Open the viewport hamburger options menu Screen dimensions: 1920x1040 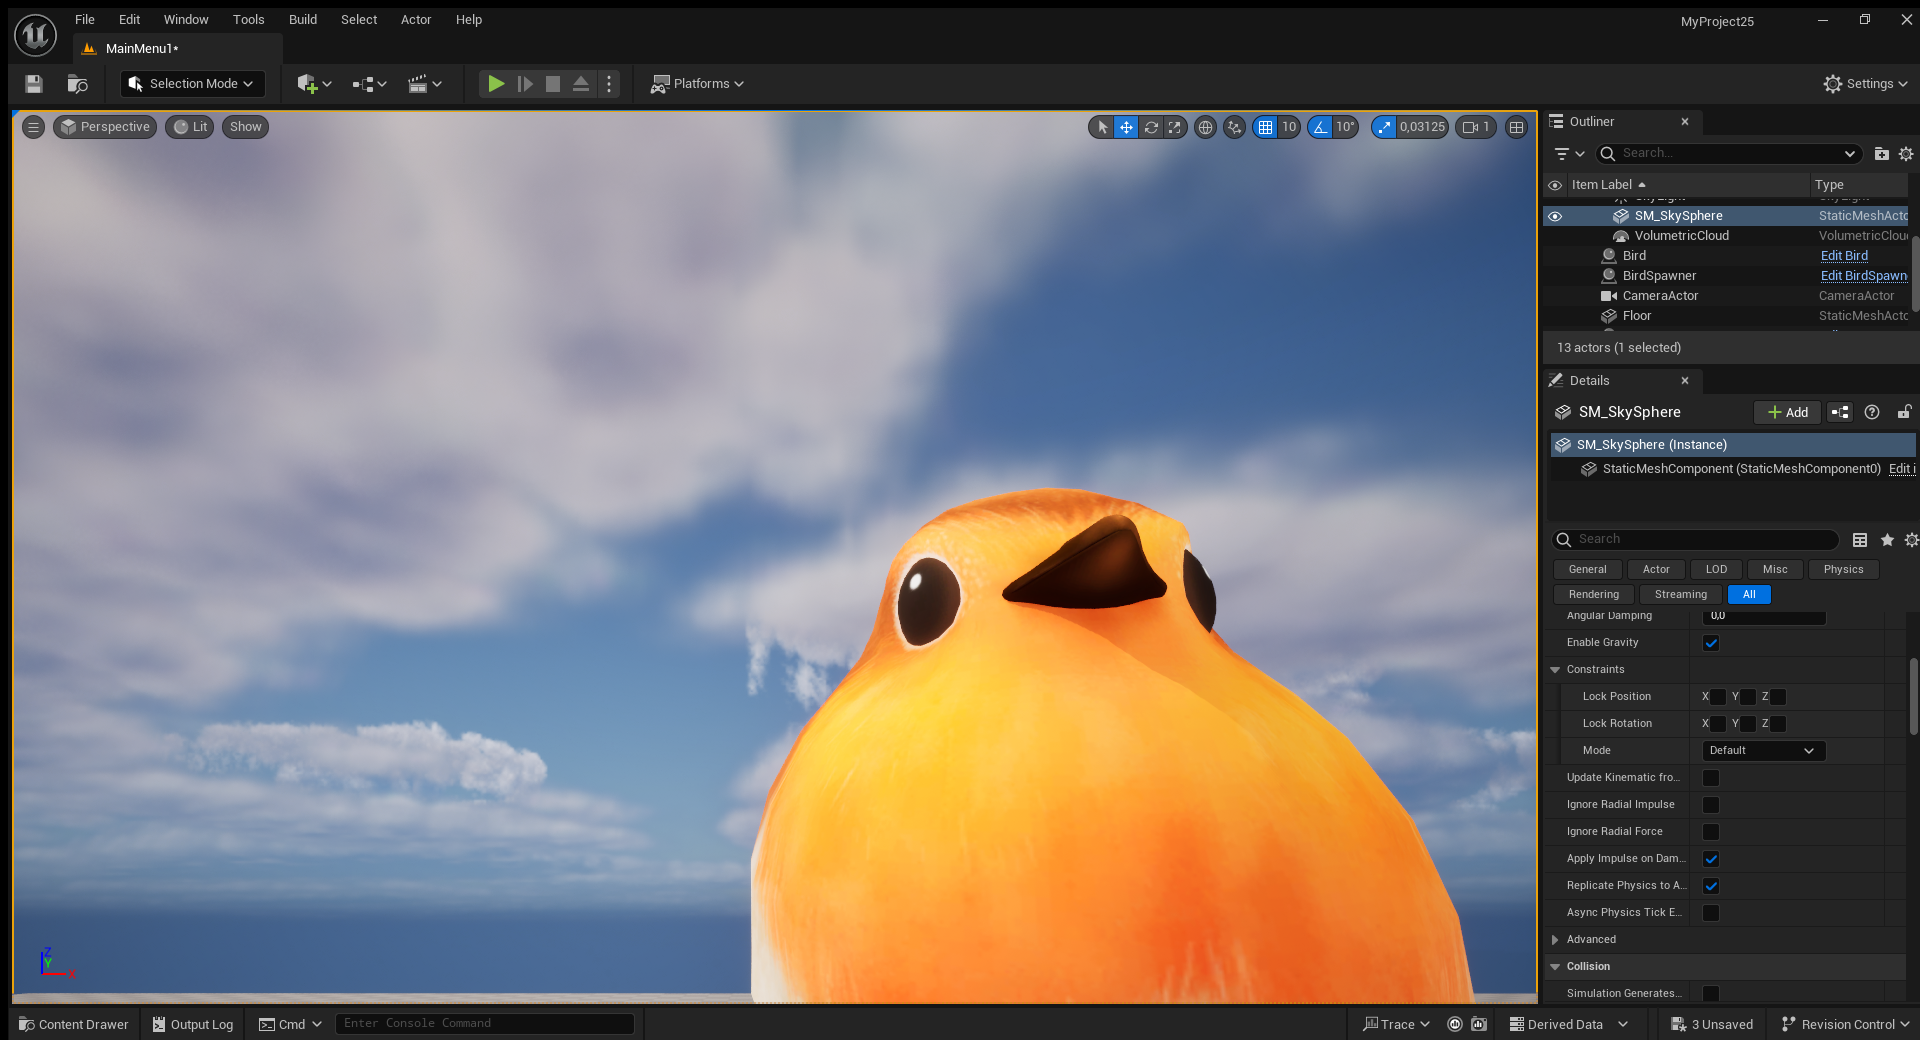pyautogui.click(x=34, y=127)
